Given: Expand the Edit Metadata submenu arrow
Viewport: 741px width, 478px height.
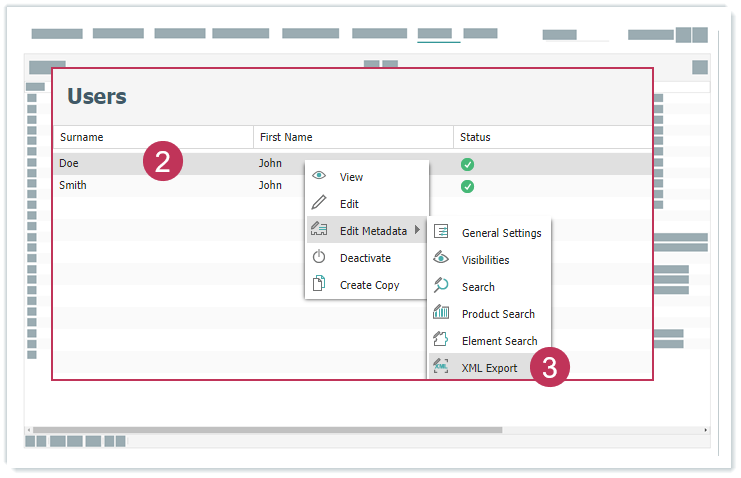Looking at the screenshot, I should (x=417, y=231).
